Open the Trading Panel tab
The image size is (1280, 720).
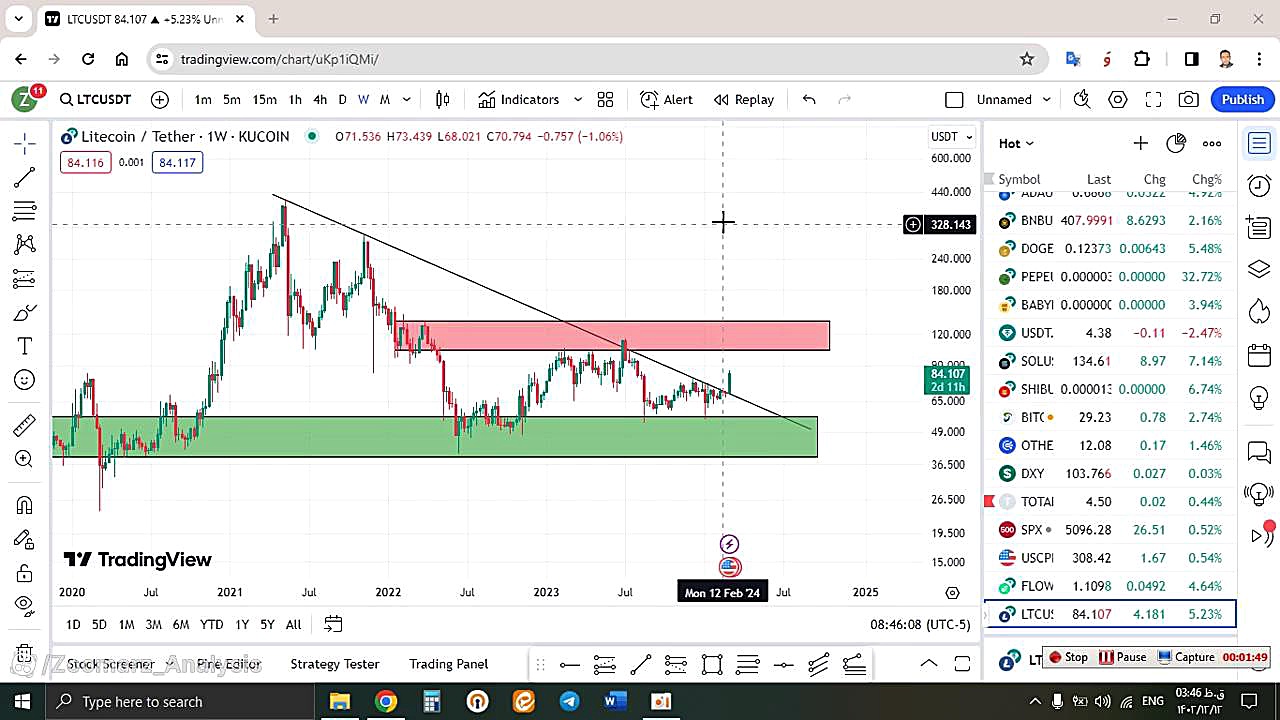448,664
